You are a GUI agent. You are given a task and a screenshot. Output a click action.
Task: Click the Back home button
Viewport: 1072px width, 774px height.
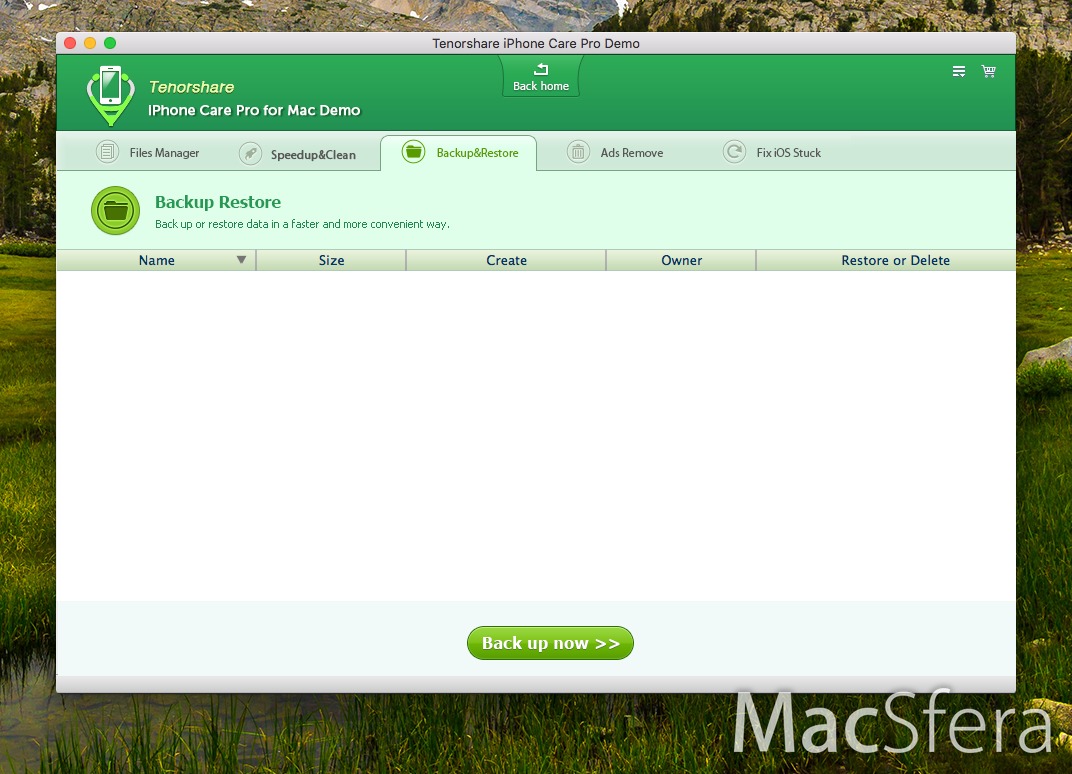541,77
